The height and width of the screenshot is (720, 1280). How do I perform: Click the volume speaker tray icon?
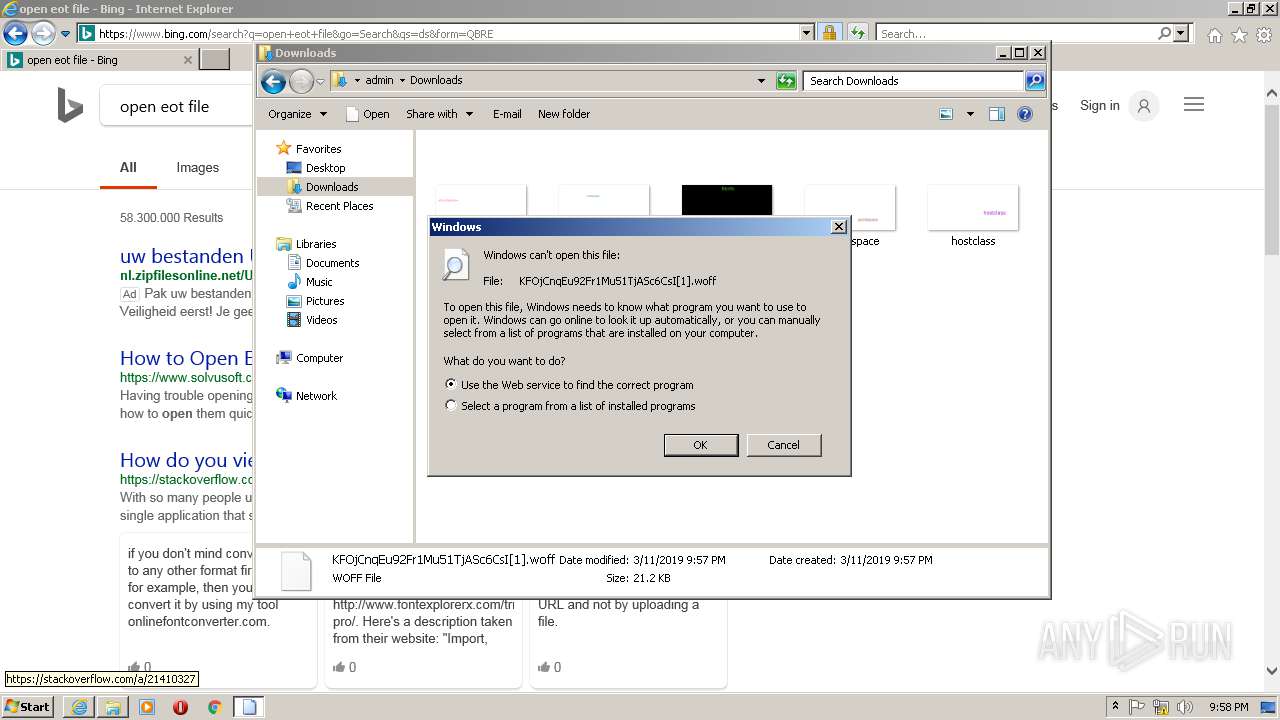[1186, 707]
